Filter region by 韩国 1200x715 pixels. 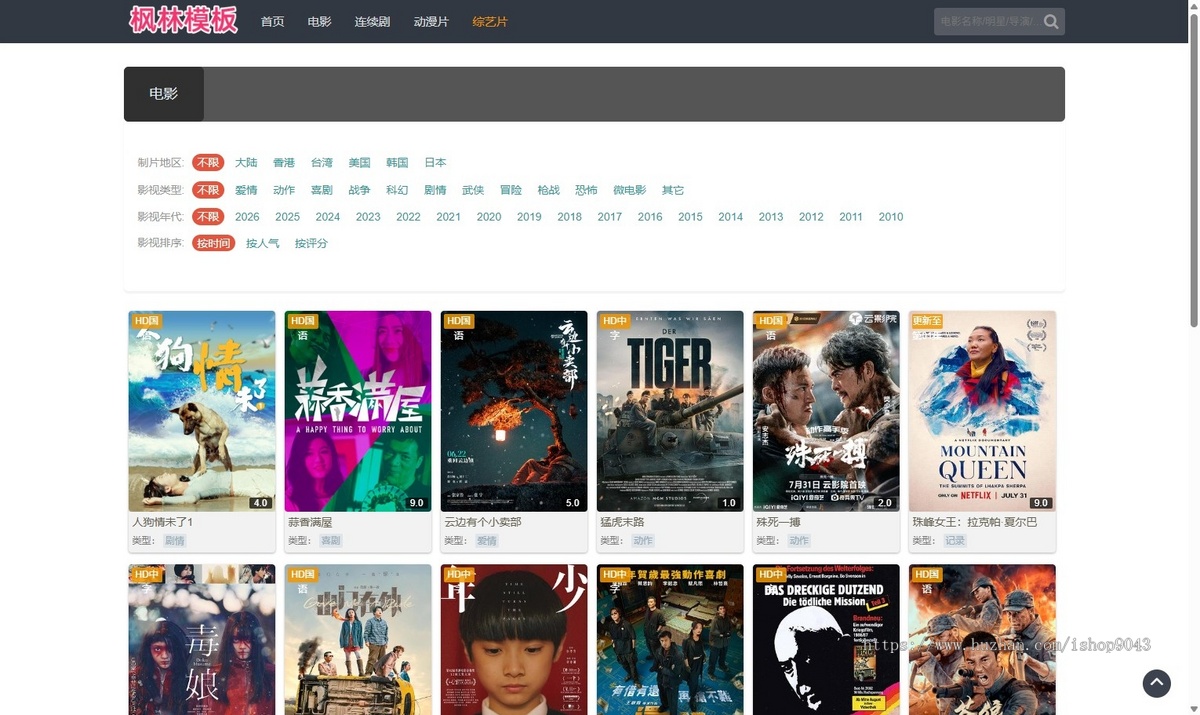397,163
